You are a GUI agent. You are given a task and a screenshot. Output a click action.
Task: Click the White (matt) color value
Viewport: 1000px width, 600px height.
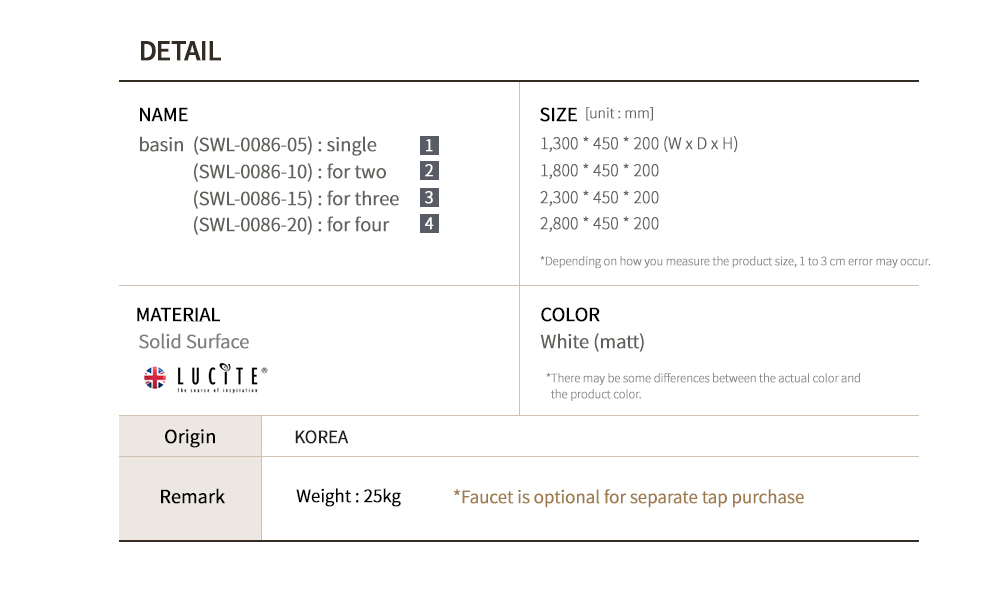click(592, 342)
